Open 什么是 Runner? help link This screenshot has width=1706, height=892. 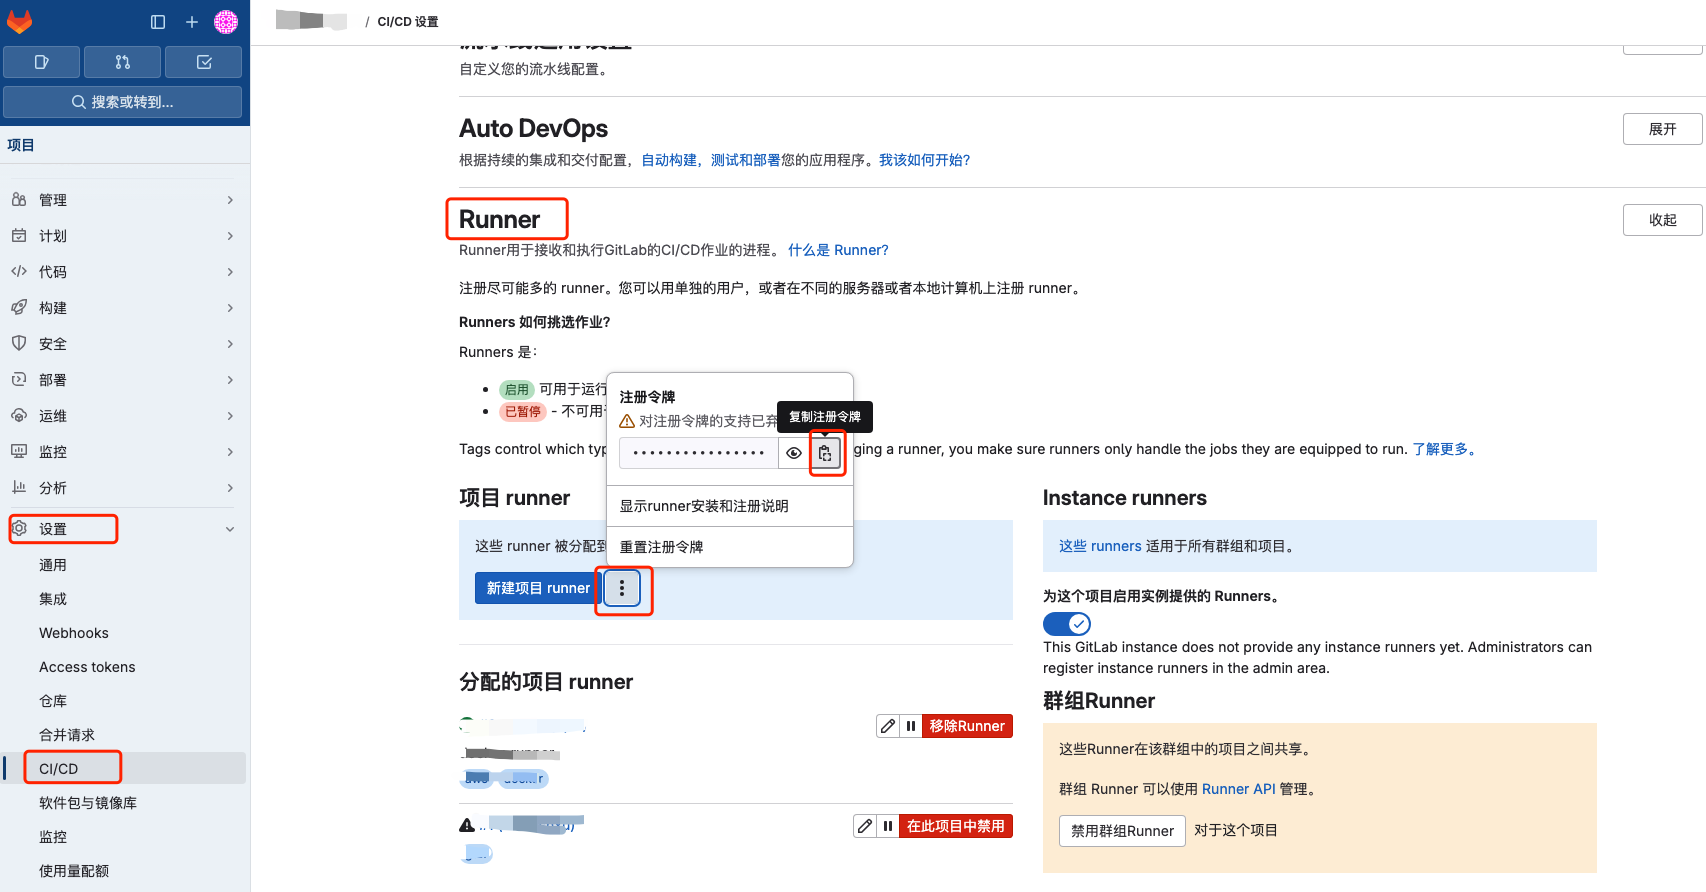[838, 250]
